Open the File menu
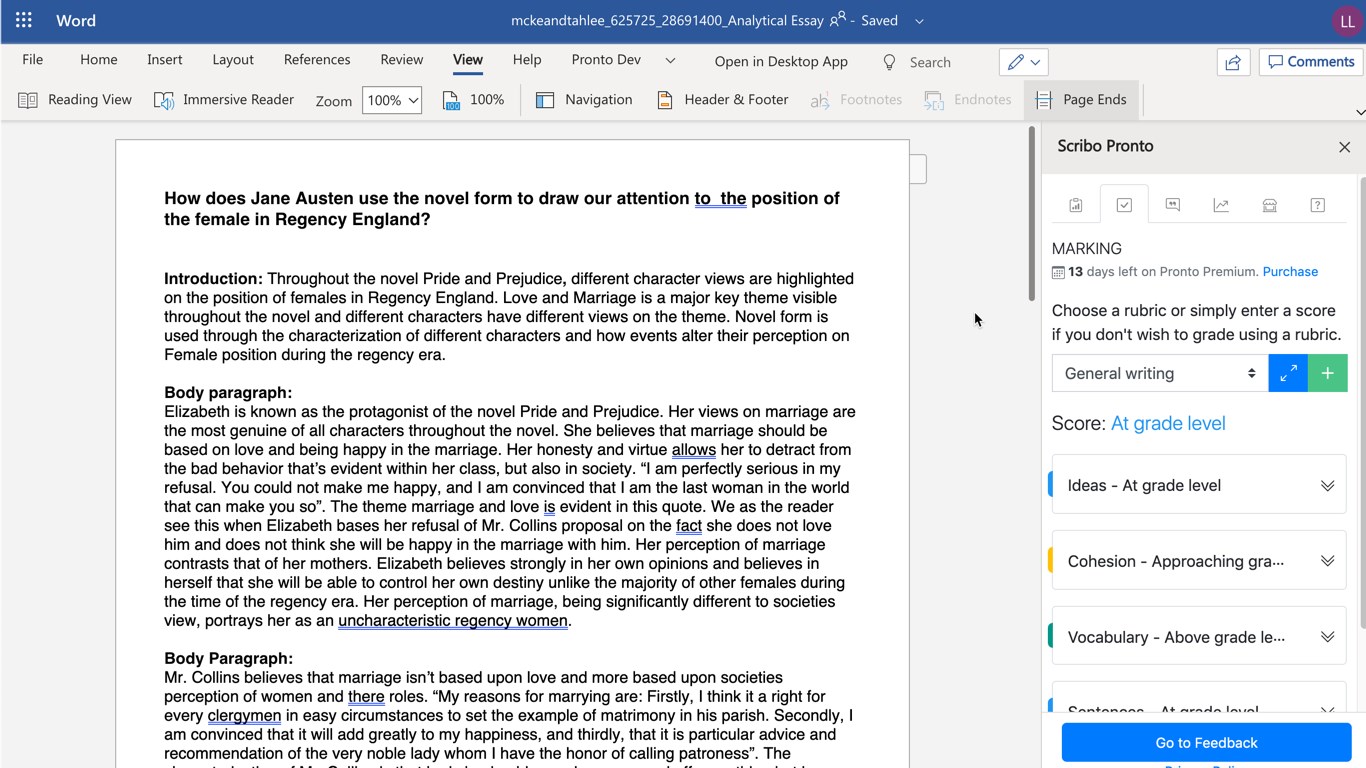The width and height of the screenshot is (1366, 768). [33, 59]
